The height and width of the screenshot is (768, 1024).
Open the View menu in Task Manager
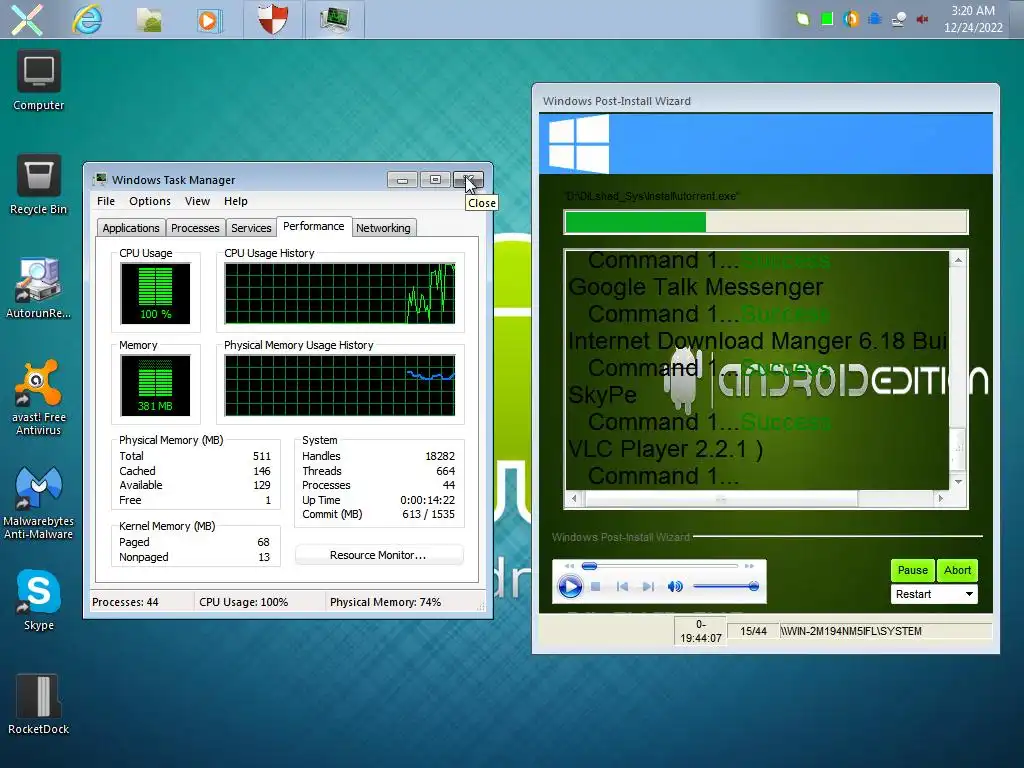coord(197,201)
